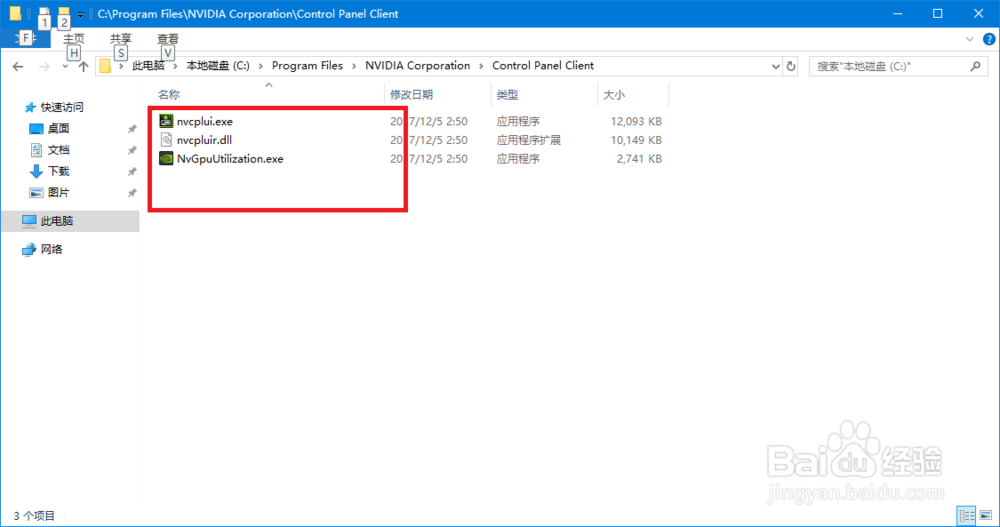Open address bar history dropdown
Image resolution: width=1000 pixels, height=527 pixels.
(x=776, y=66)
